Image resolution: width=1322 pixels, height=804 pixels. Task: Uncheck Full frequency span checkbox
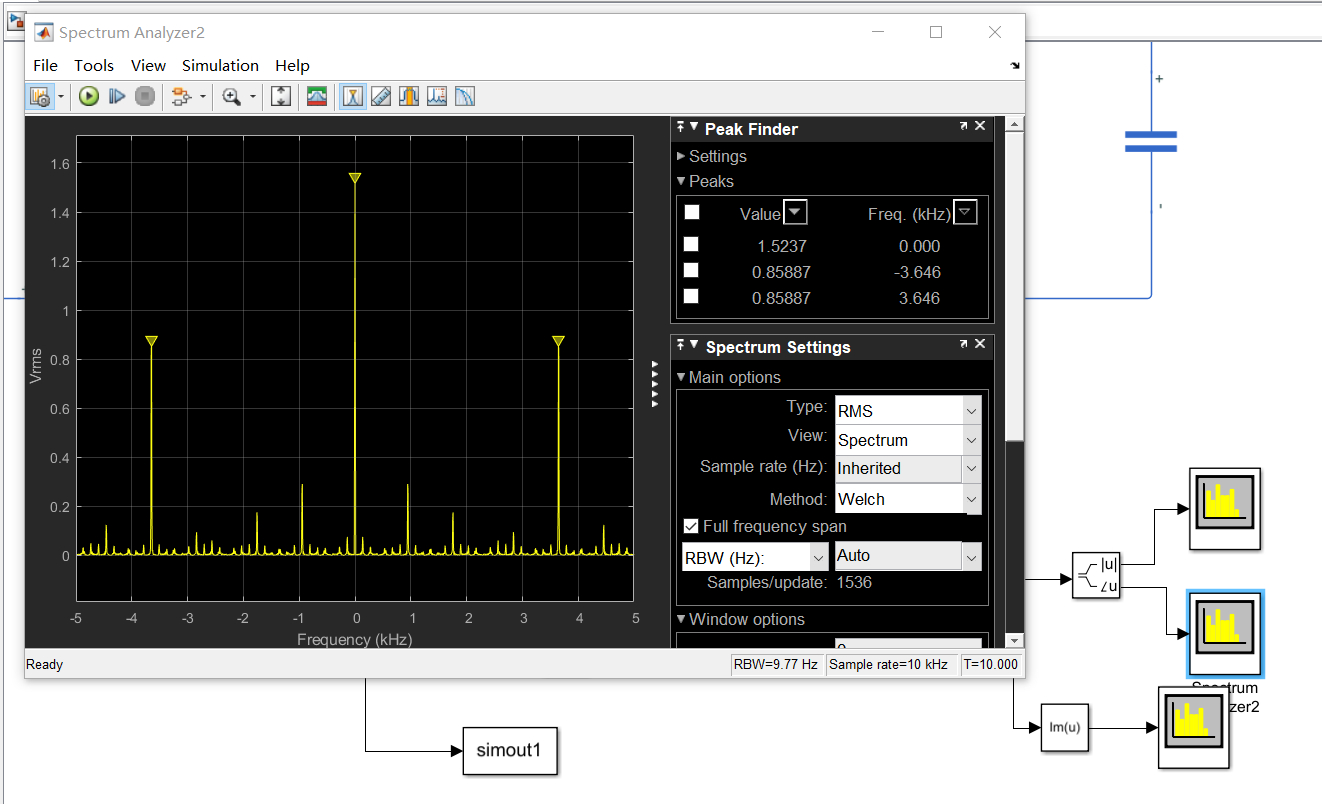pyautogui.click(x=690, y=526)
